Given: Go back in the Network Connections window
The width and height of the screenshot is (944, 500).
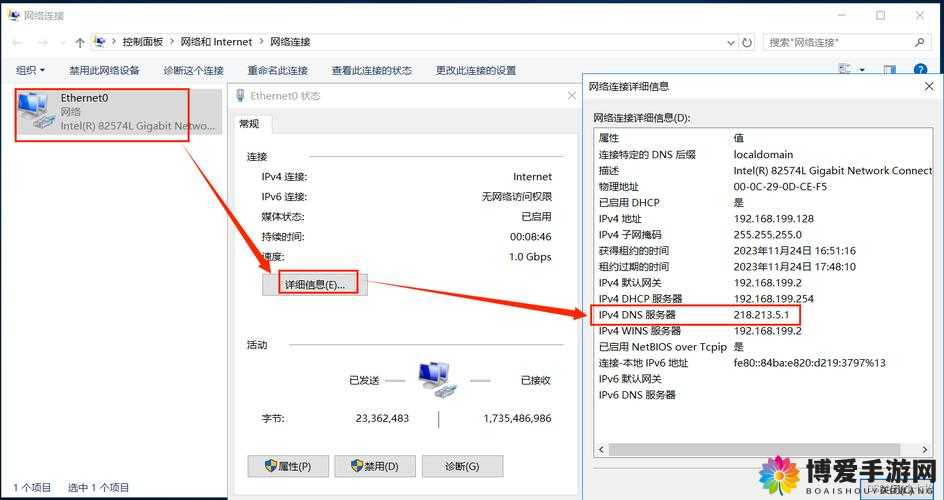Looking at the screenshot, I should coord(17,42).
